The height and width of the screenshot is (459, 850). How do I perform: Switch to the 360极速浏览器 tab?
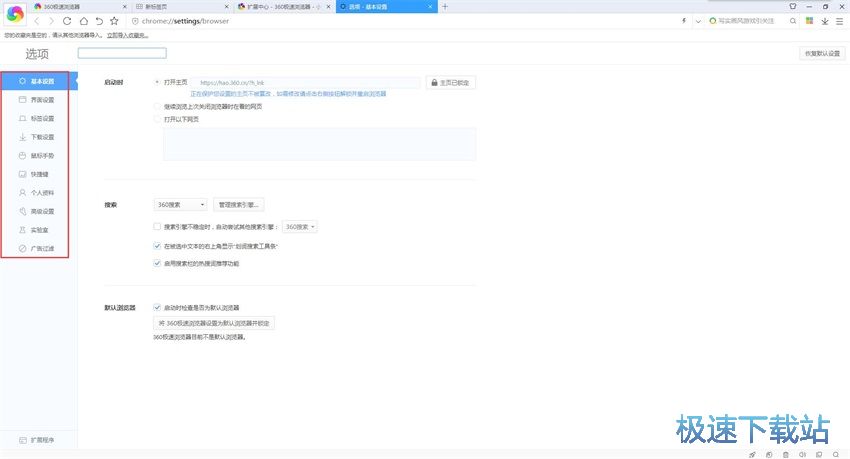pos(80,7)
